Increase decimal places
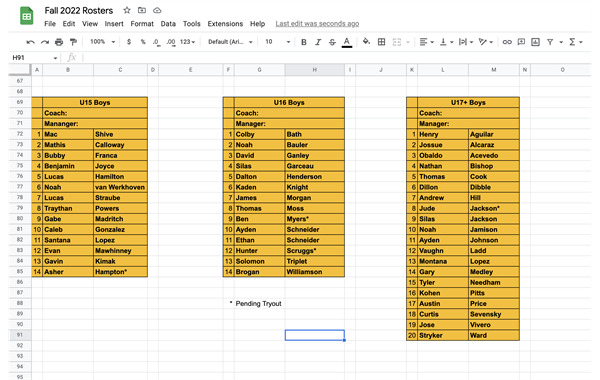The width and height of the screenshot is (600, 380). pos(171,42)
